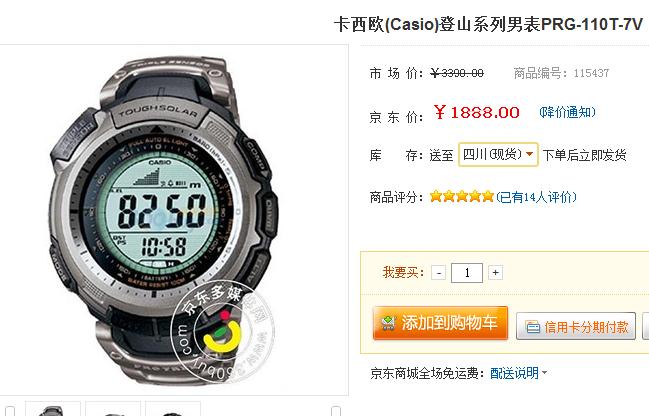Decrease quantity with the minus button
The image size is (649, 416).
pos(439,273)
